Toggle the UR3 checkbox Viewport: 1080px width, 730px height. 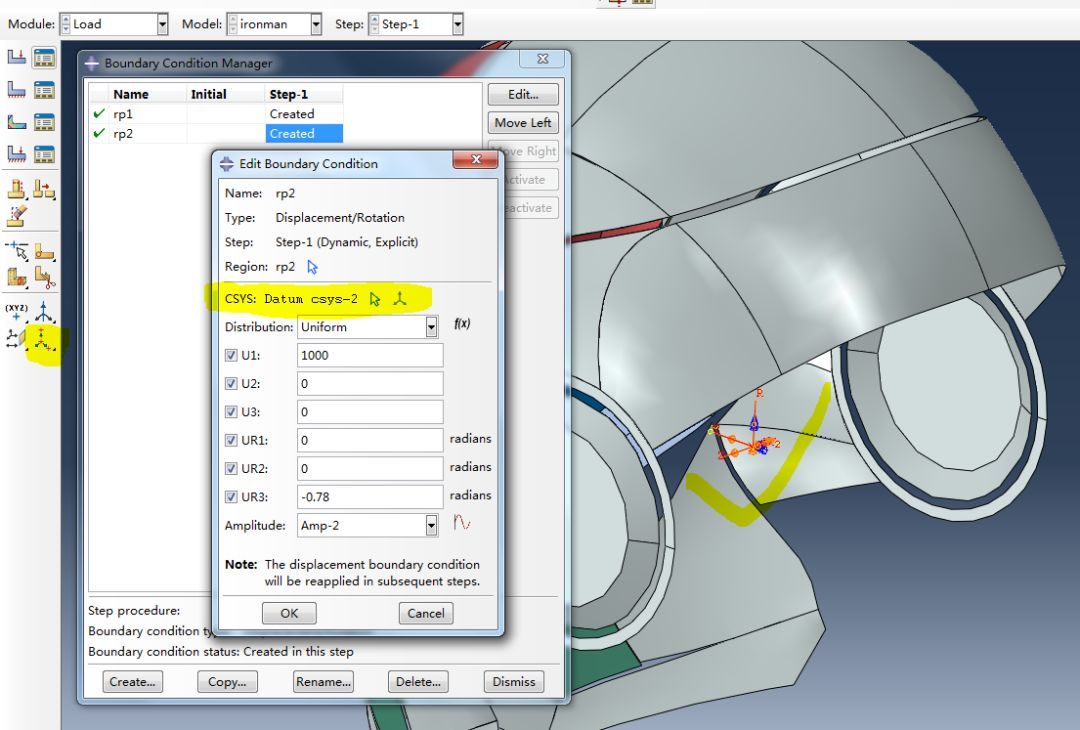click(231, 497)
